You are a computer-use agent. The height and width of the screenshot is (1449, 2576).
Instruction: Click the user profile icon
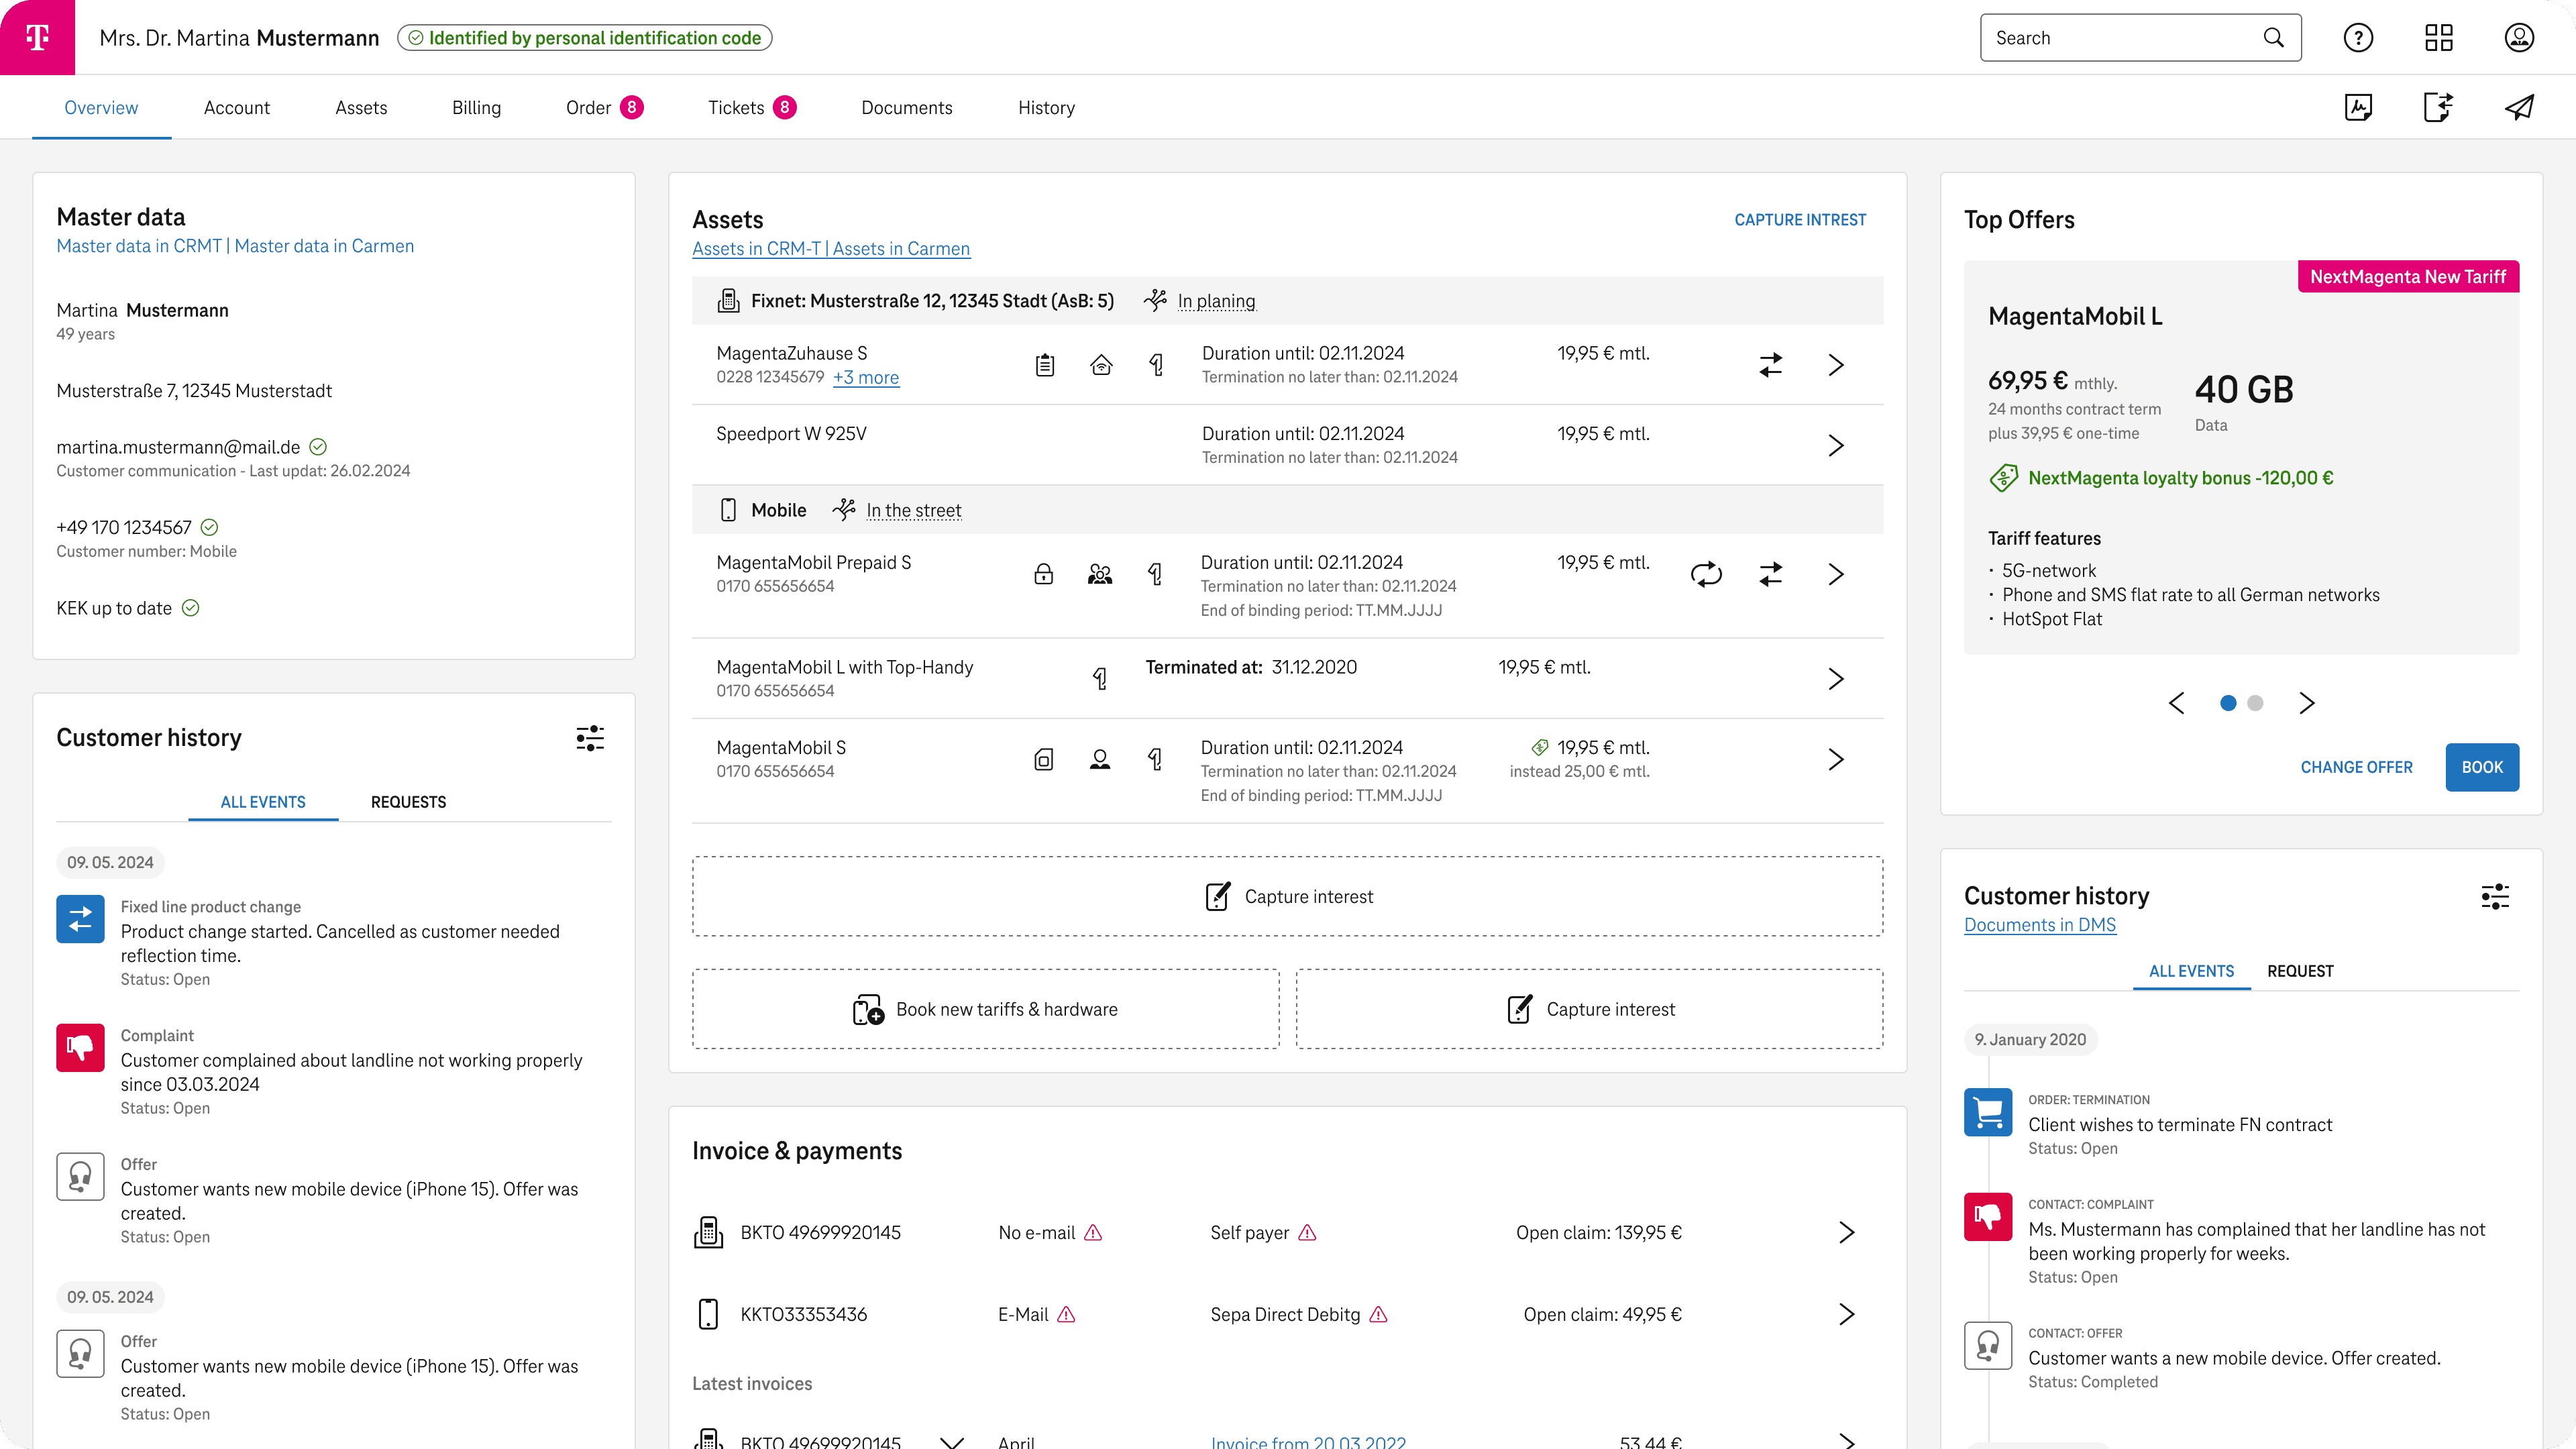point(2519,38)
